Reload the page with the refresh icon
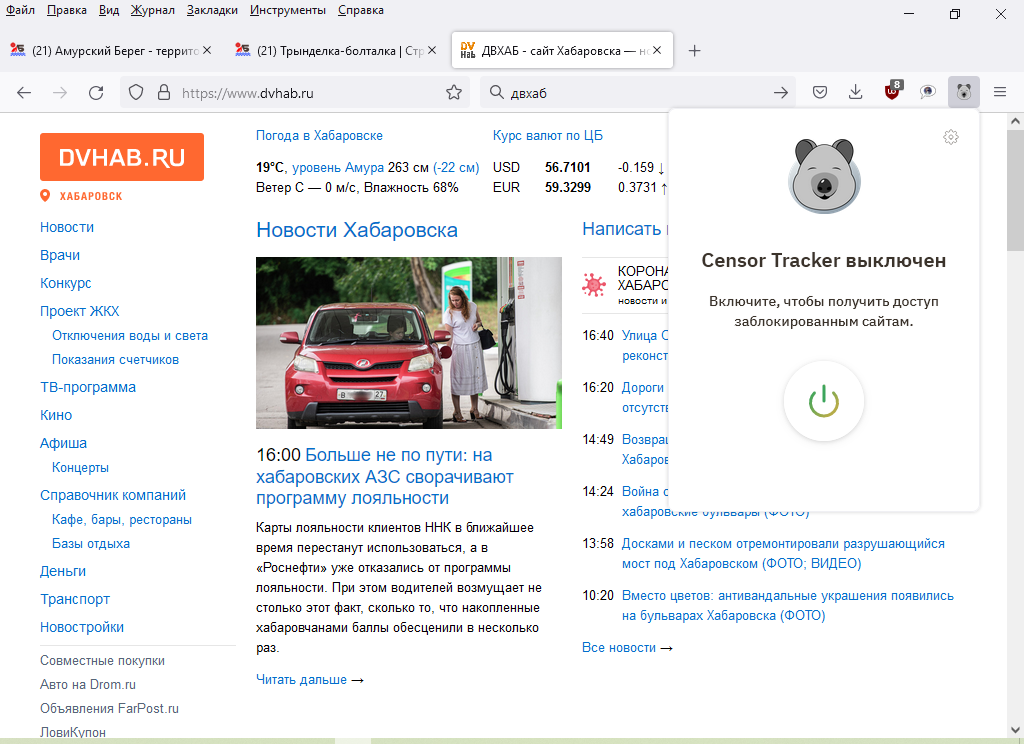1024x744 pixels. tap(96, 93)
